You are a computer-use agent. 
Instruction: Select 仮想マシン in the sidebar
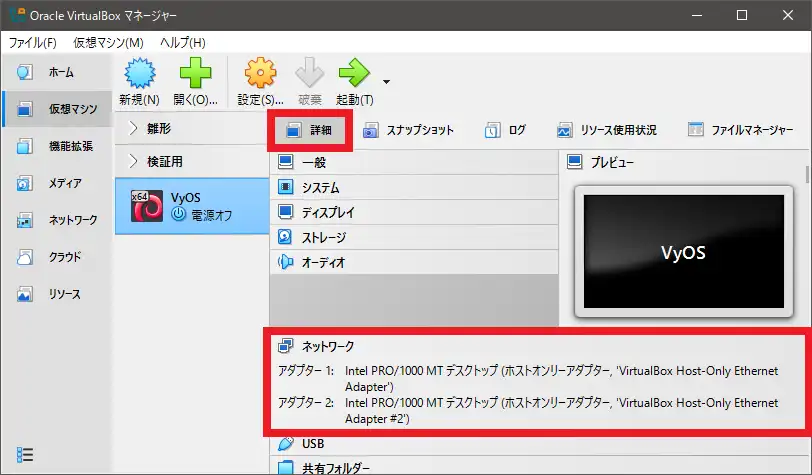(56, 109)
